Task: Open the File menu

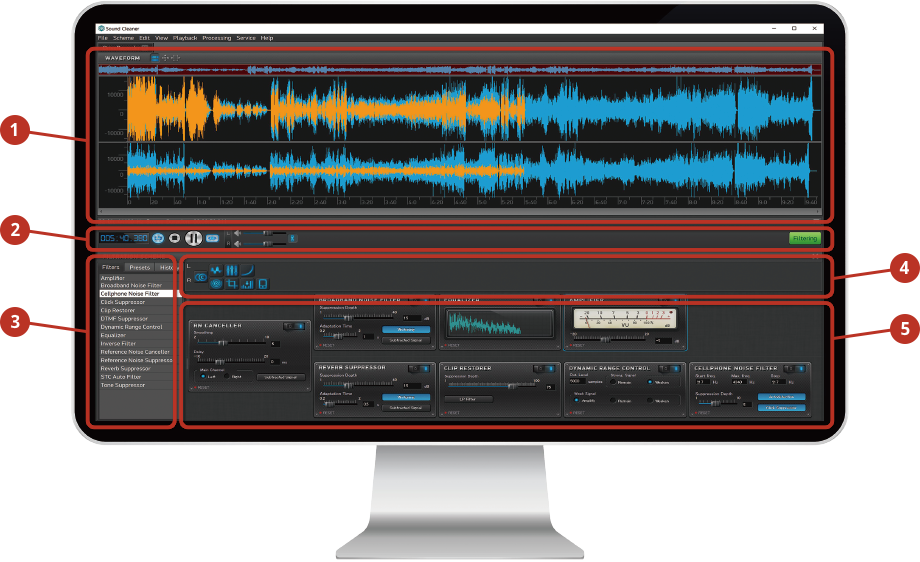Action: point(103,38)
